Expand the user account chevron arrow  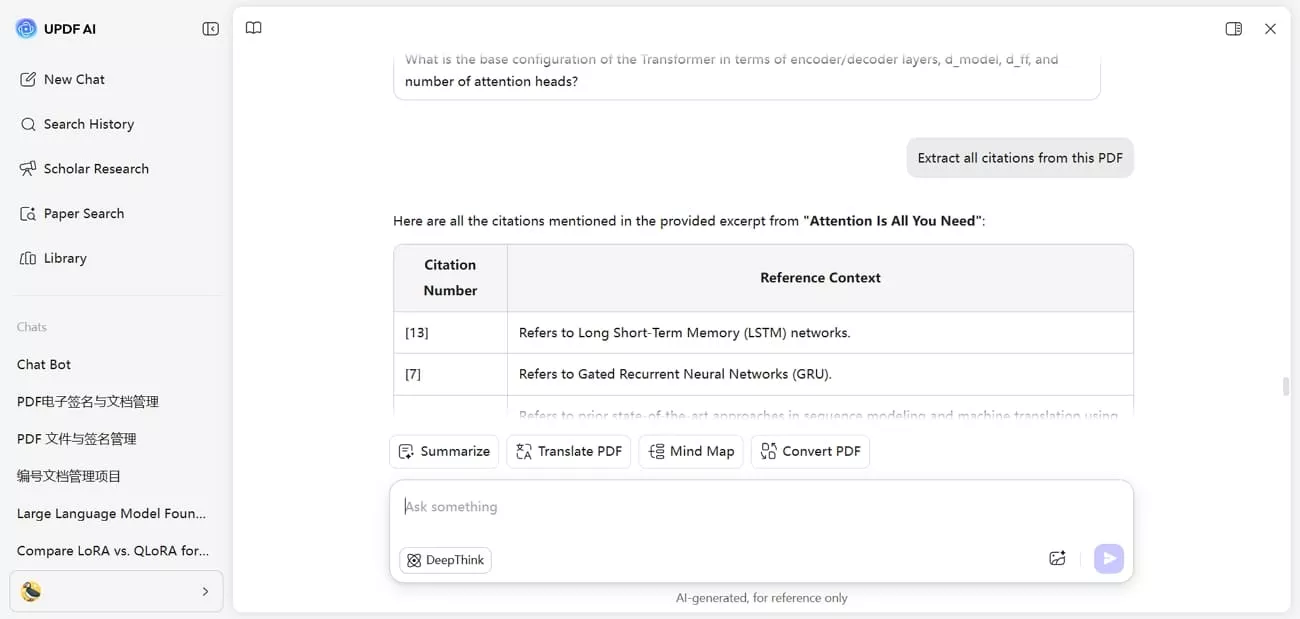[205, 591]
